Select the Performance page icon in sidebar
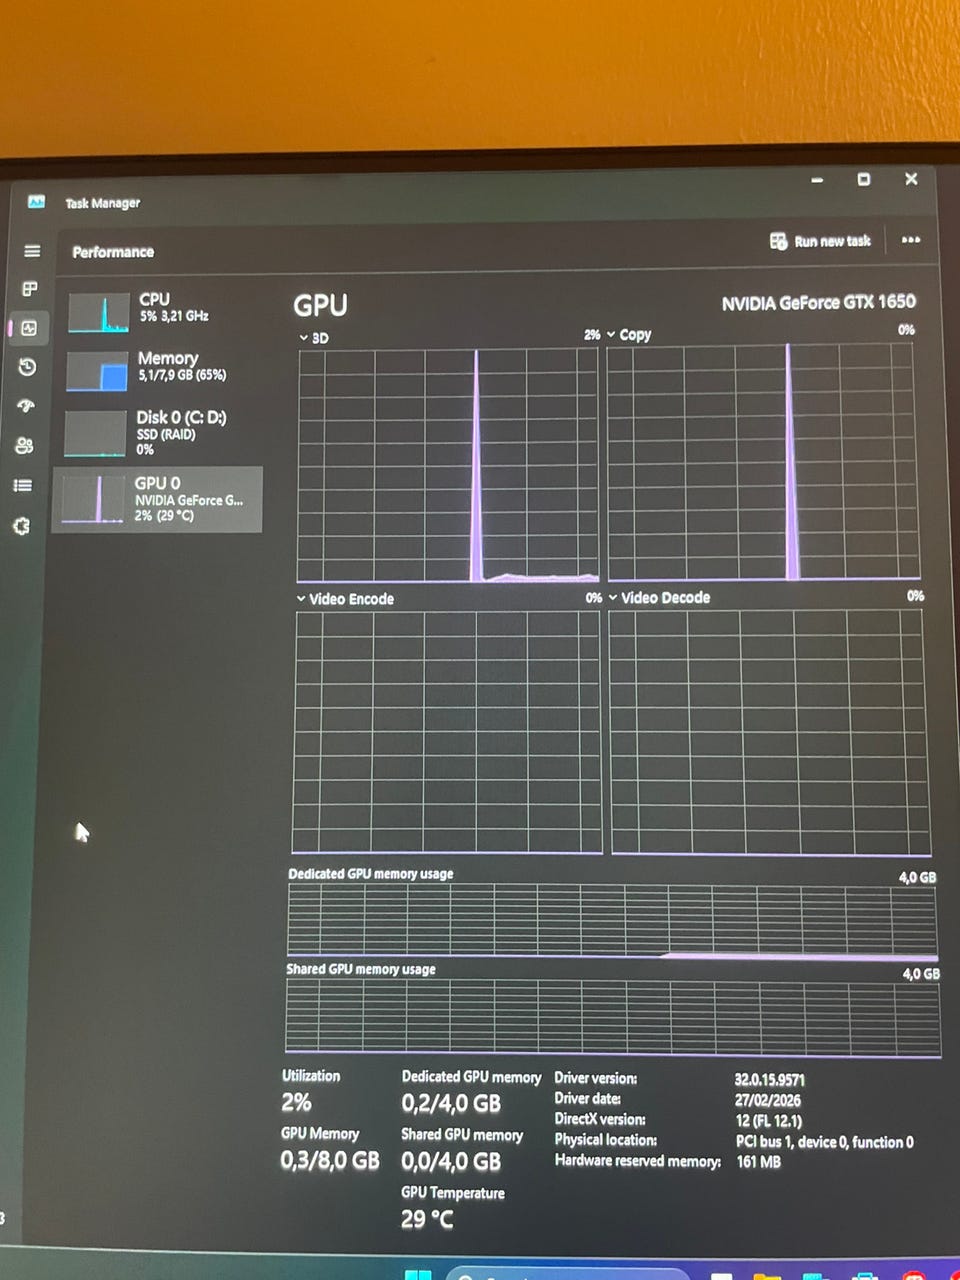The width and height of the screenshot is (960, 1280). point(29,328)
